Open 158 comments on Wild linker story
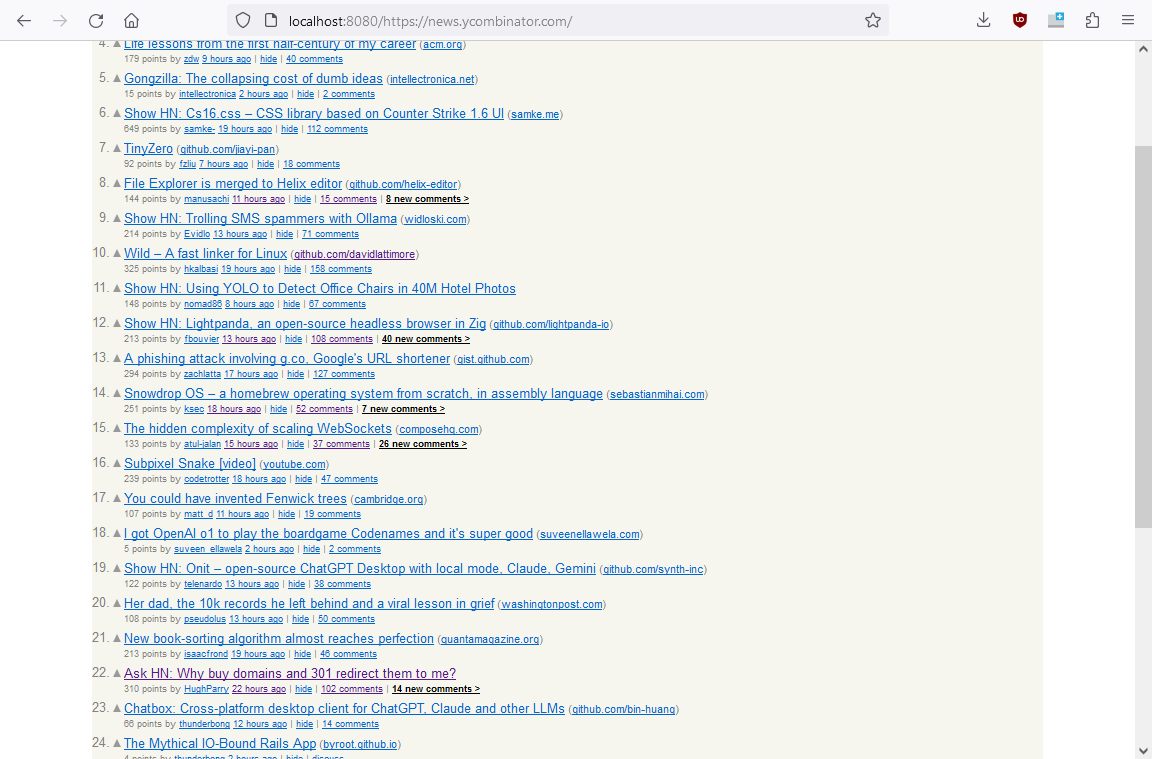1152x759 pixels. click(x=341, y=269)
